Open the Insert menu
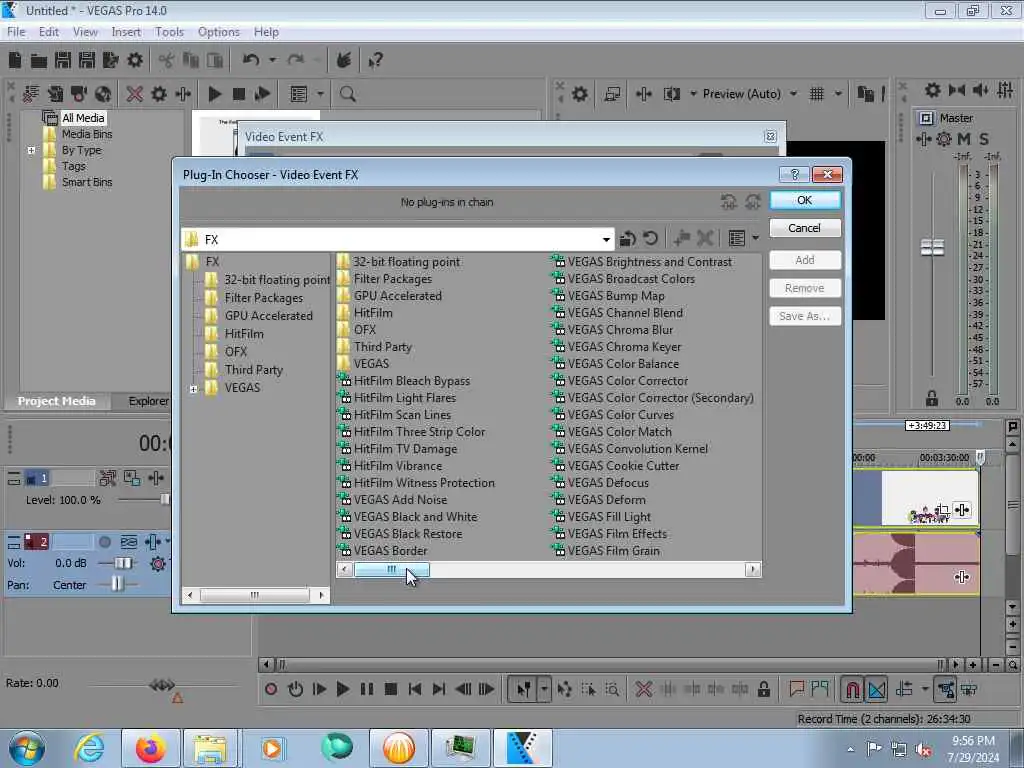Image resolution: width=1024 pixels, height=768 pixels. pos(126,31)
